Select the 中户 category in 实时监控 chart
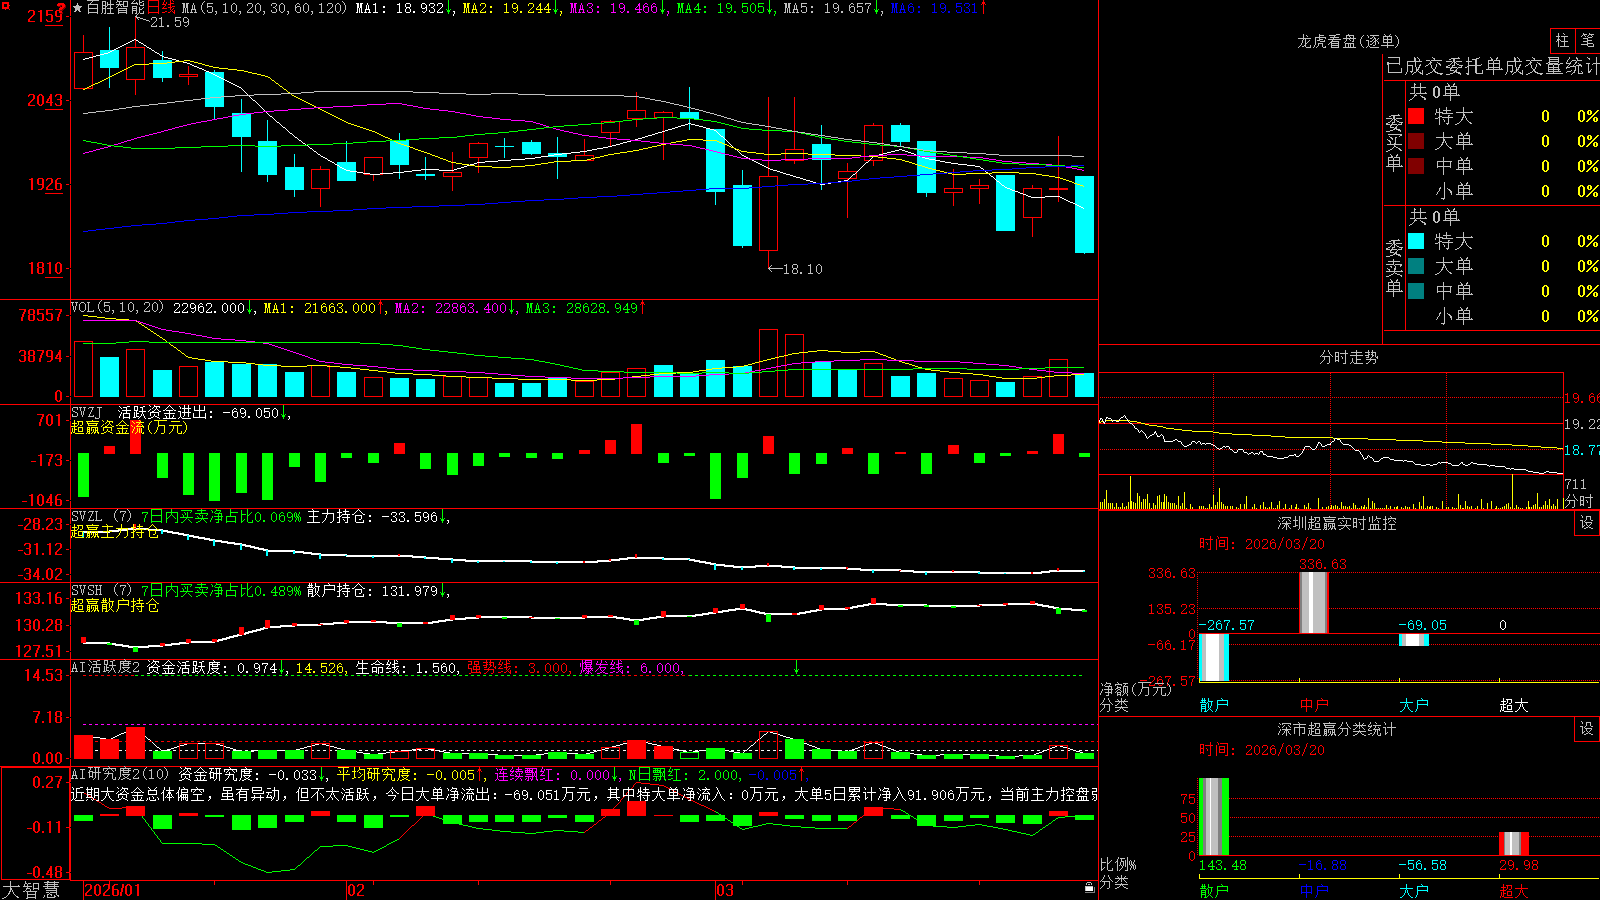1600x900 pixels. (1314, 705)
